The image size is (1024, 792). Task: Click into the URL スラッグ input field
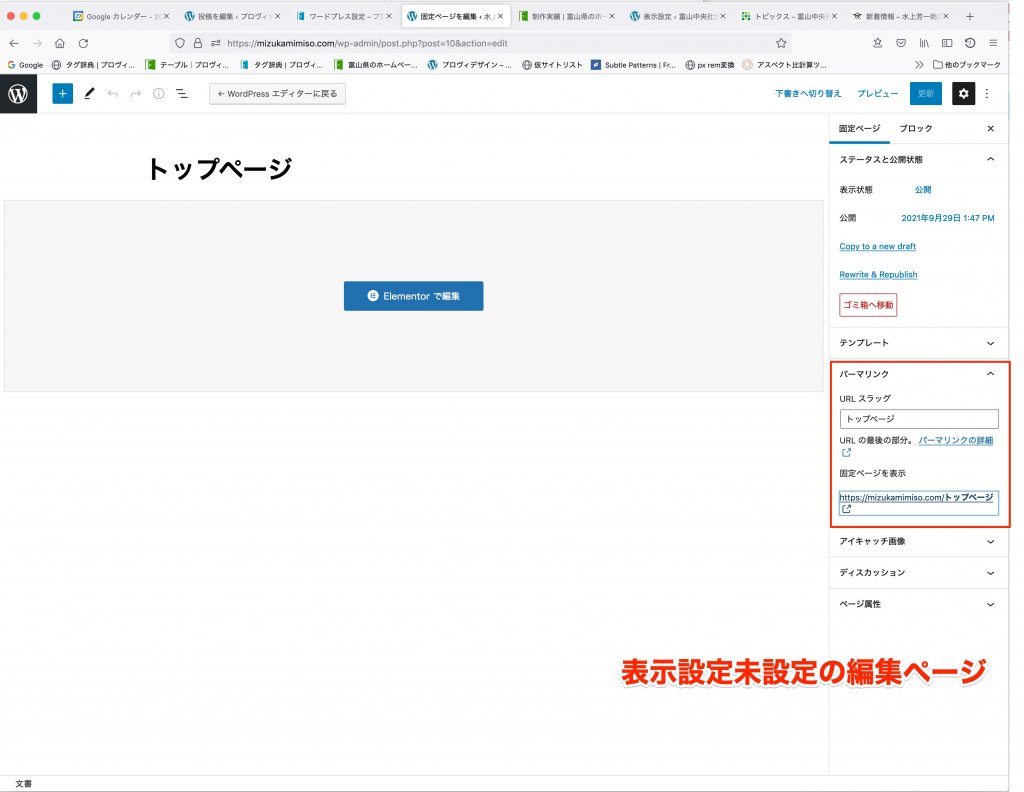[918, 420]
